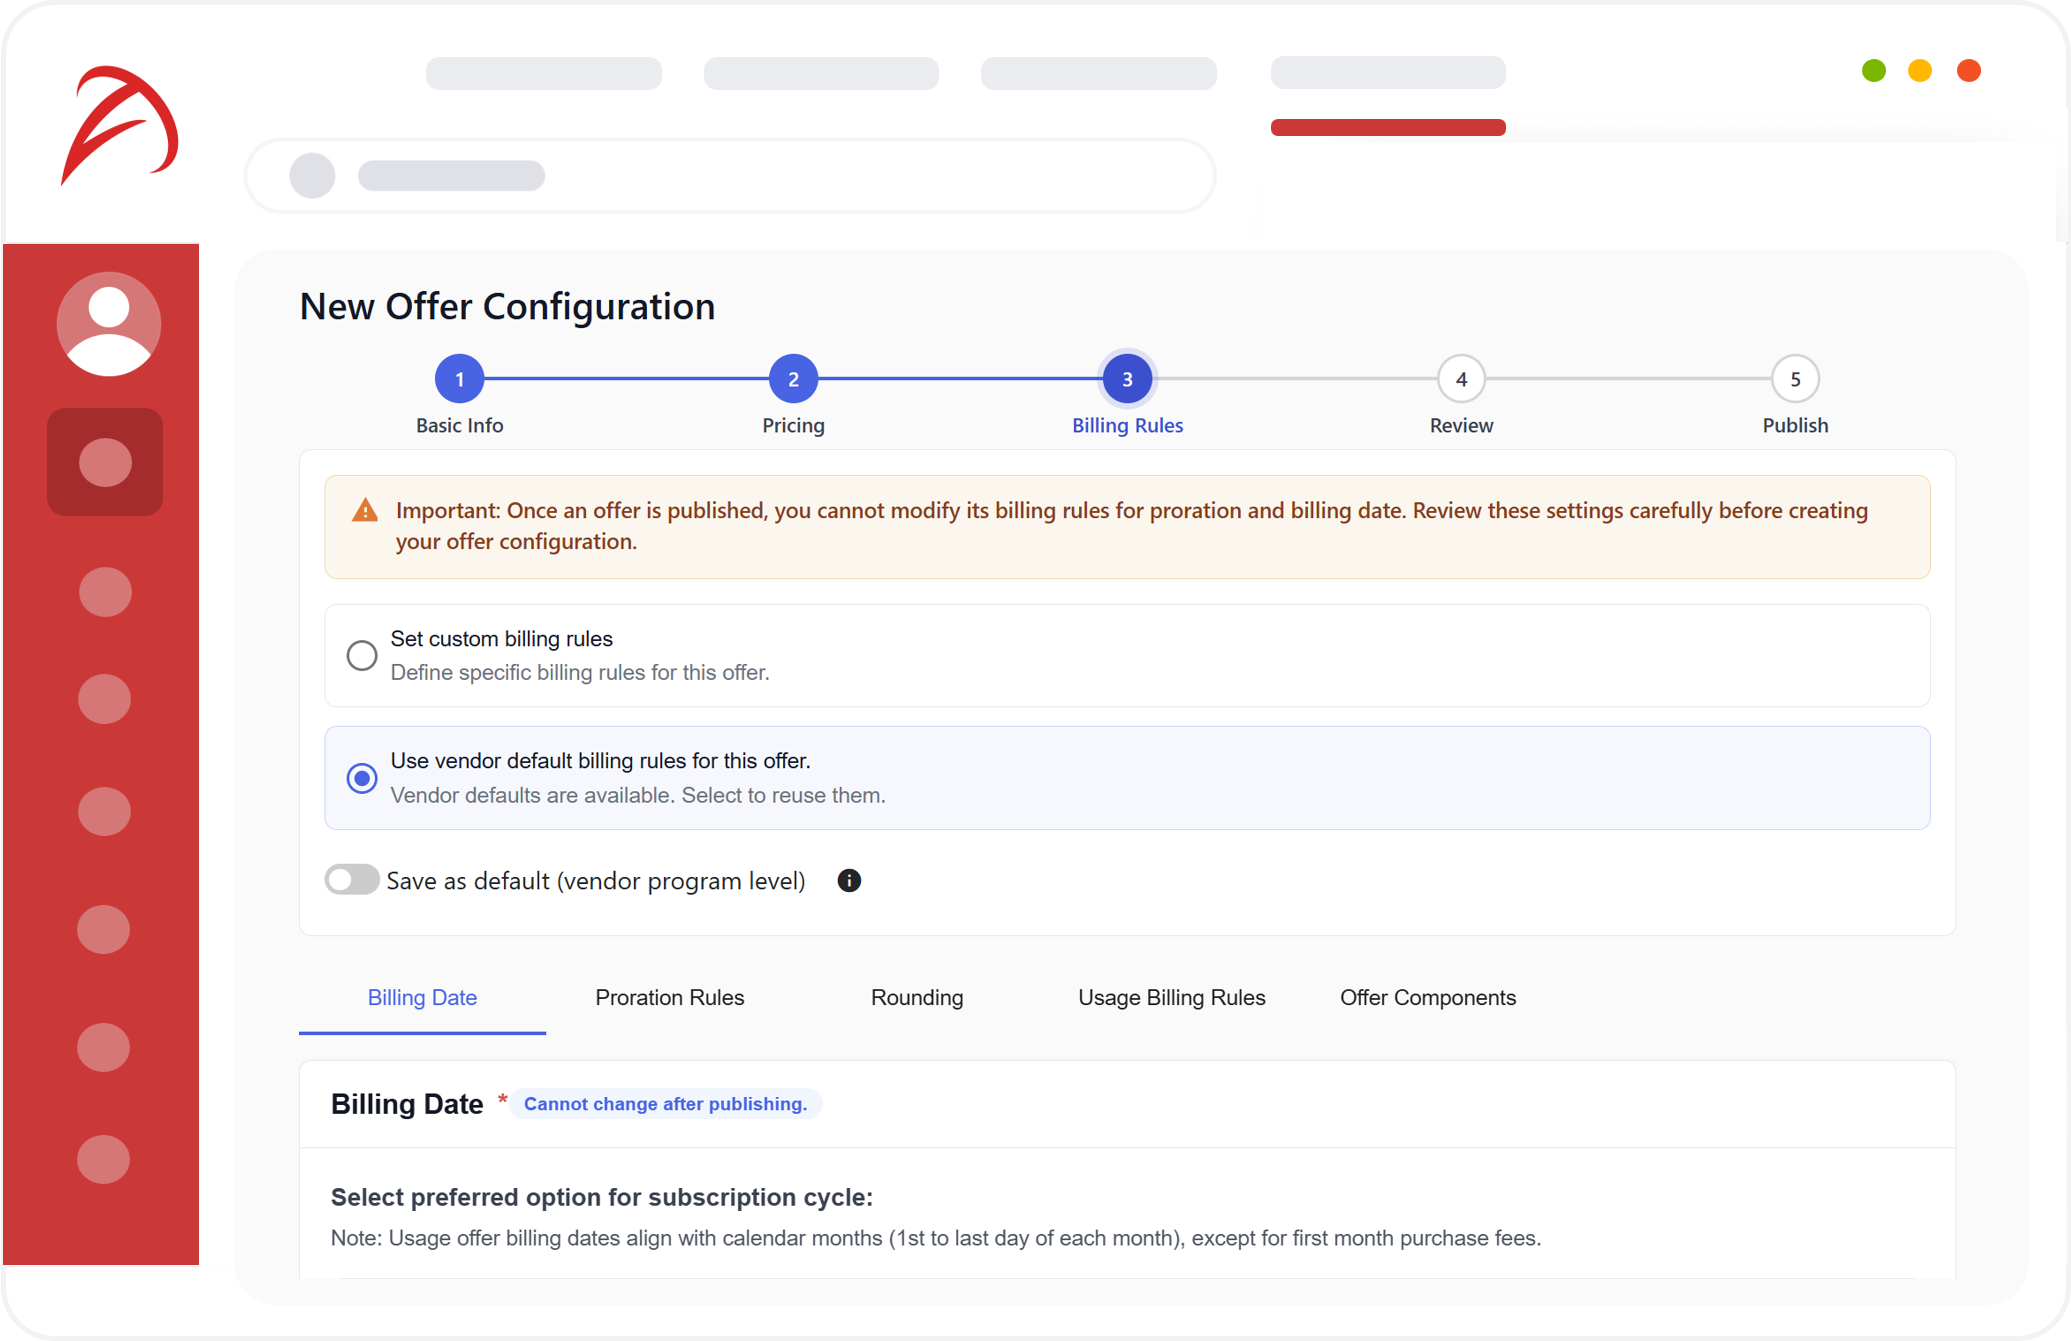
Task: Open the user profile avatar in the sidebar
Action: tap(108, 323)
